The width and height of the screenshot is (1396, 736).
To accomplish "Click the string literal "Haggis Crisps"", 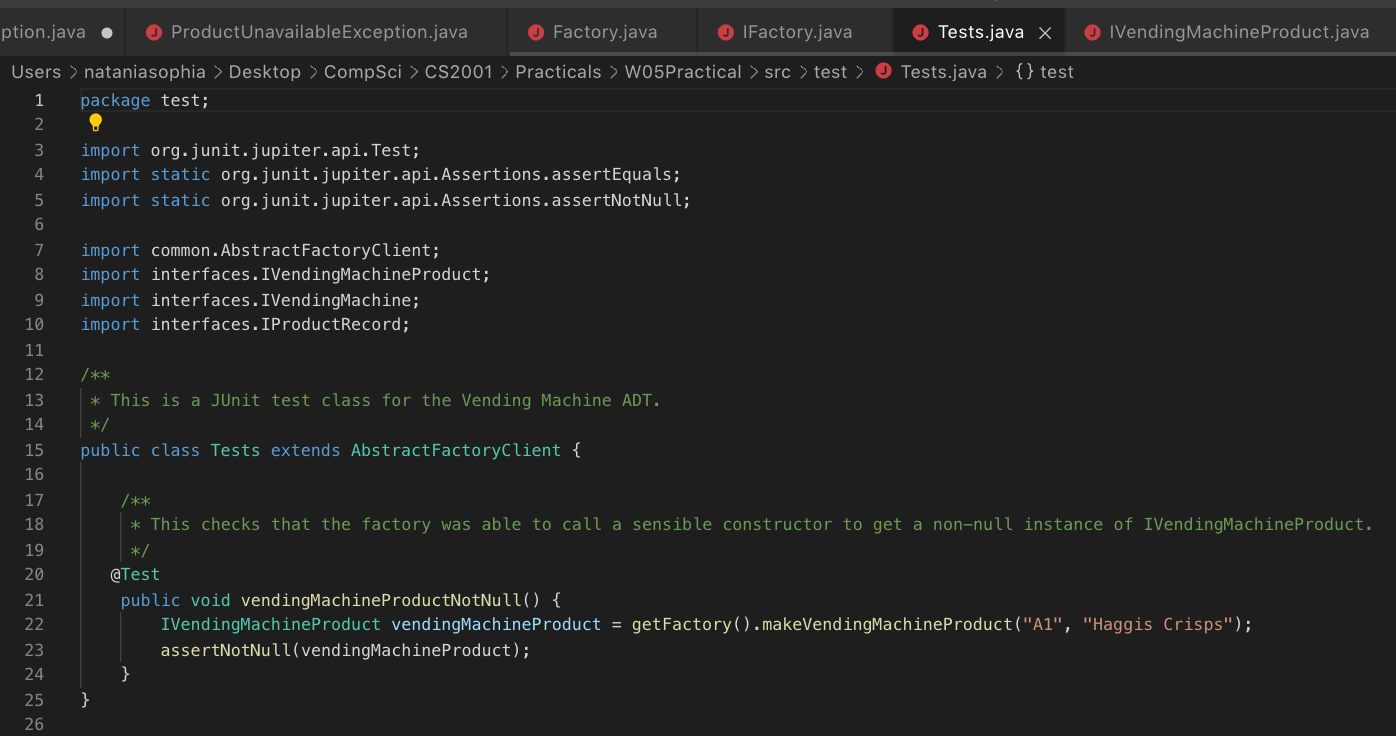I will (1158, 624).
